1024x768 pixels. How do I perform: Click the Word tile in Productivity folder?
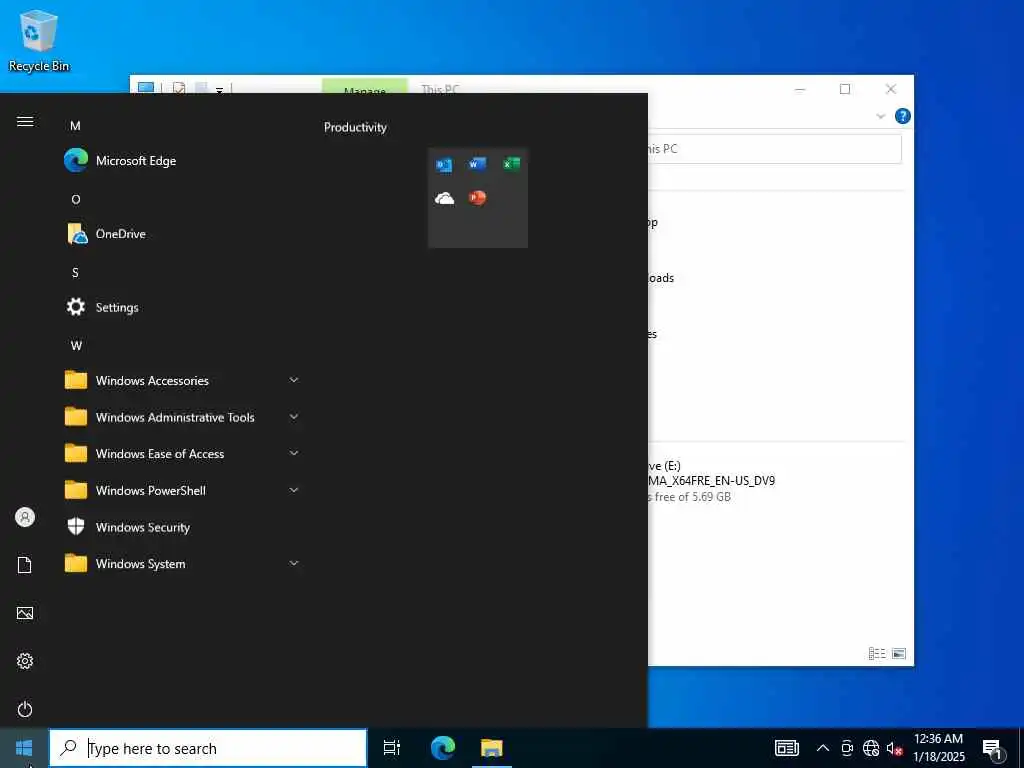(x=477, y=165)
